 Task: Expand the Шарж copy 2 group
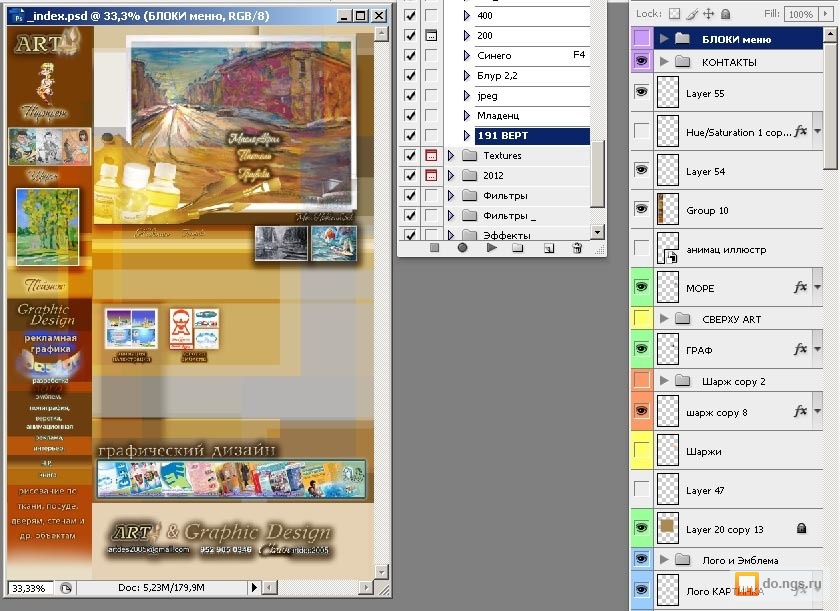tap(664, 381)
